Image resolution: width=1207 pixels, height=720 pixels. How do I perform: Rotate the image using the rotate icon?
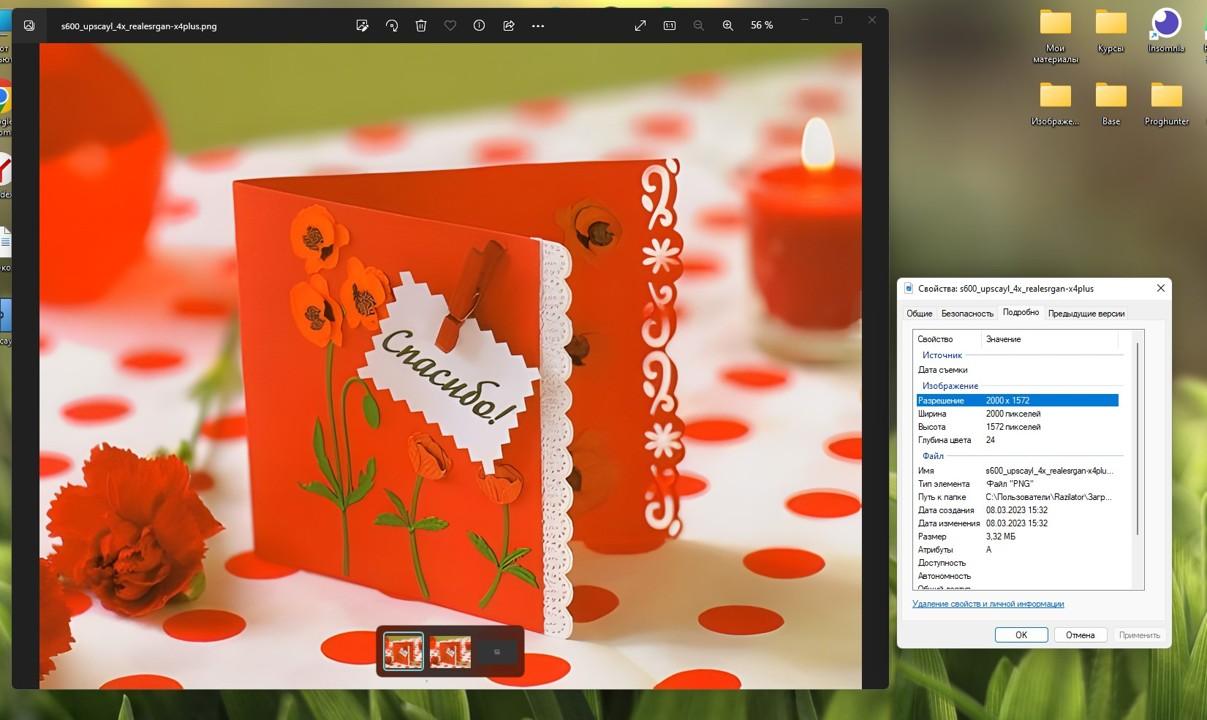tap(392, 26)
